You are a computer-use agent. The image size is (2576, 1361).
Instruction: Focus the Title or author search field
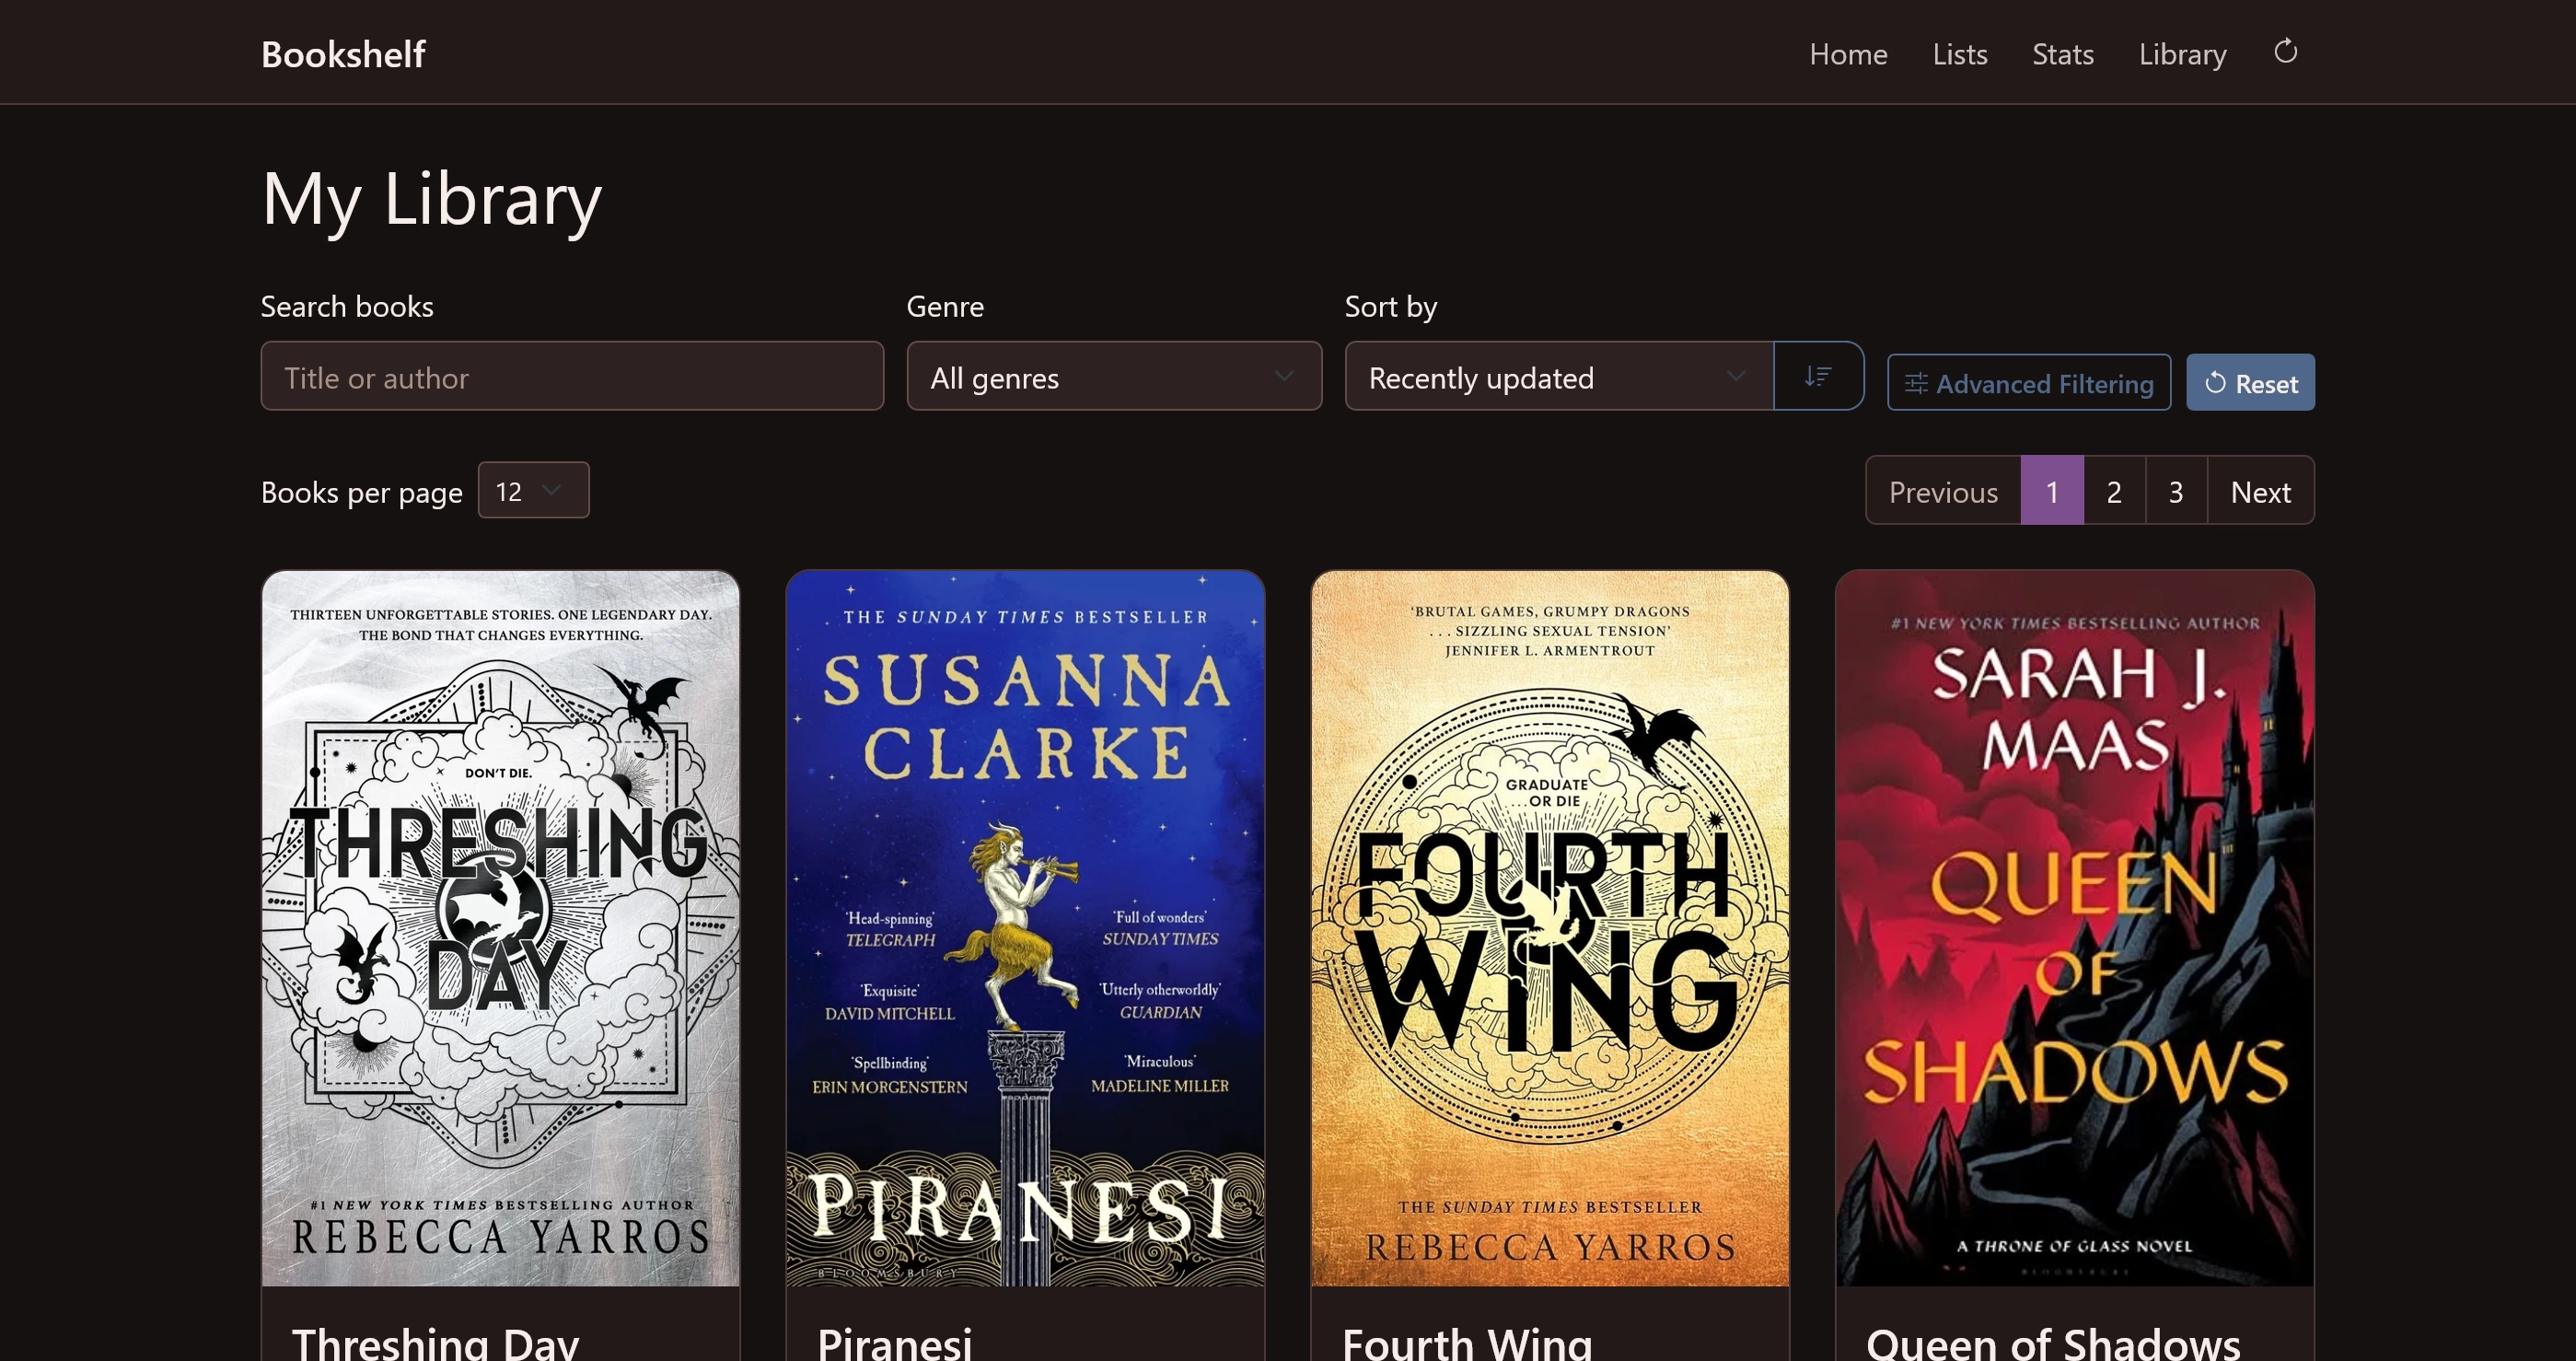coord(572,376)
